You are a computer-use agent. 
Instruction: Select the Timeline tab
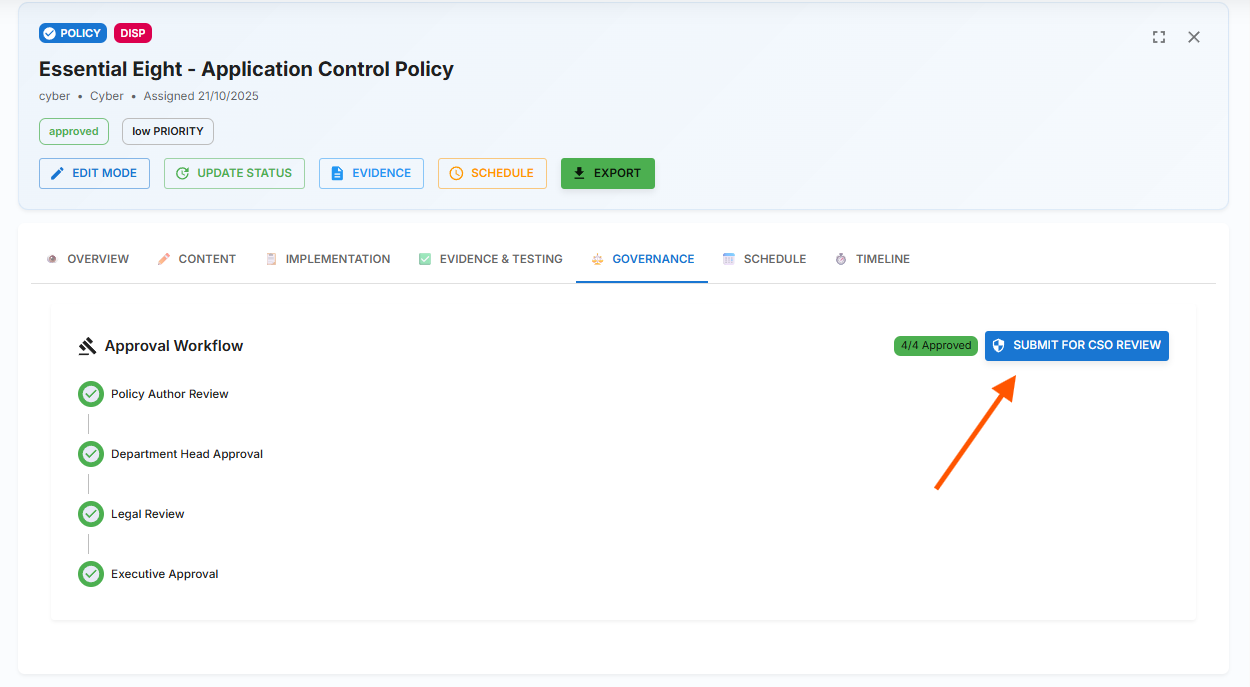(872, 259)
